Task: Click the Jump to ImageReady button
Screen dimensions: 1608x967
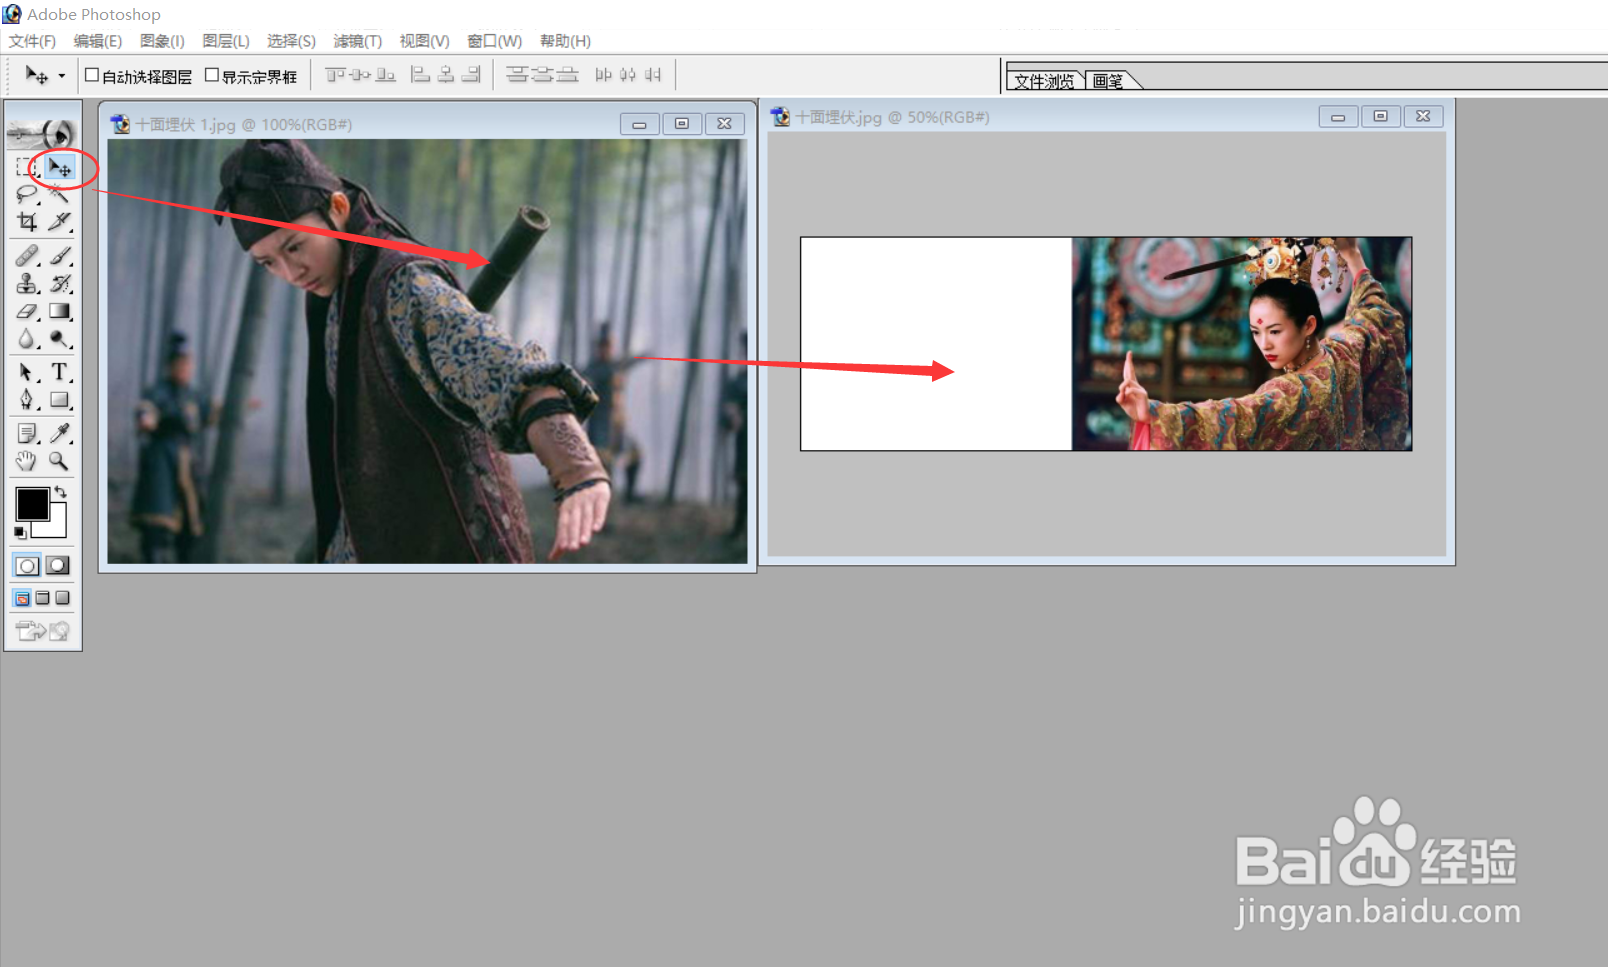Action: (x=43, y=631)
